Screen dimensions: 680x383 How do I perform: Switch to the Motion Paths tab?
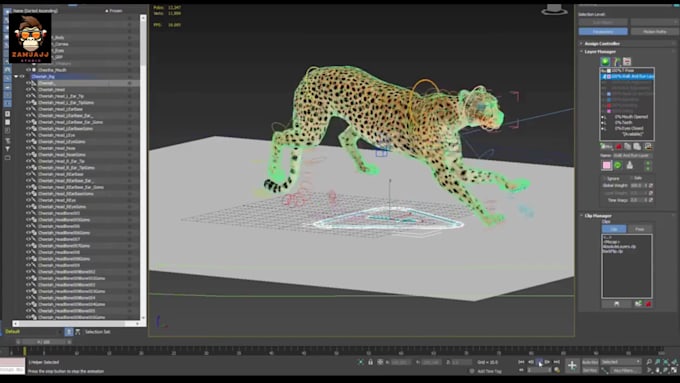click(x=655, y=32)
